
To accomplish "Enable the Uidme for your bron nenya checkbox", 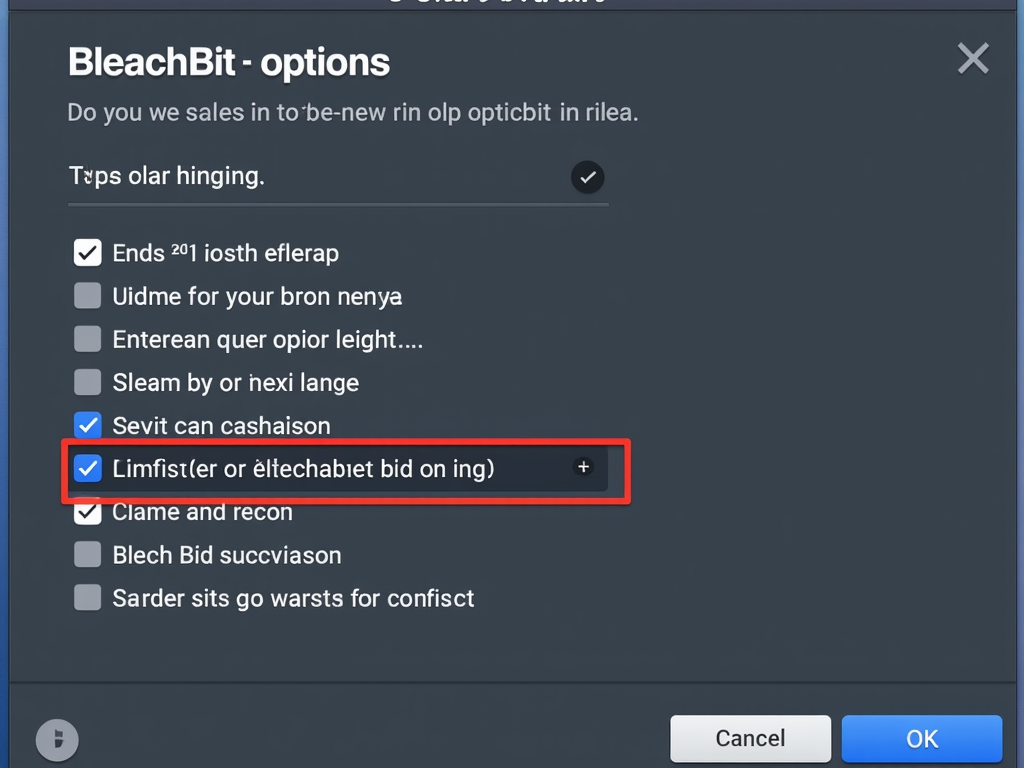I will 88,296.
